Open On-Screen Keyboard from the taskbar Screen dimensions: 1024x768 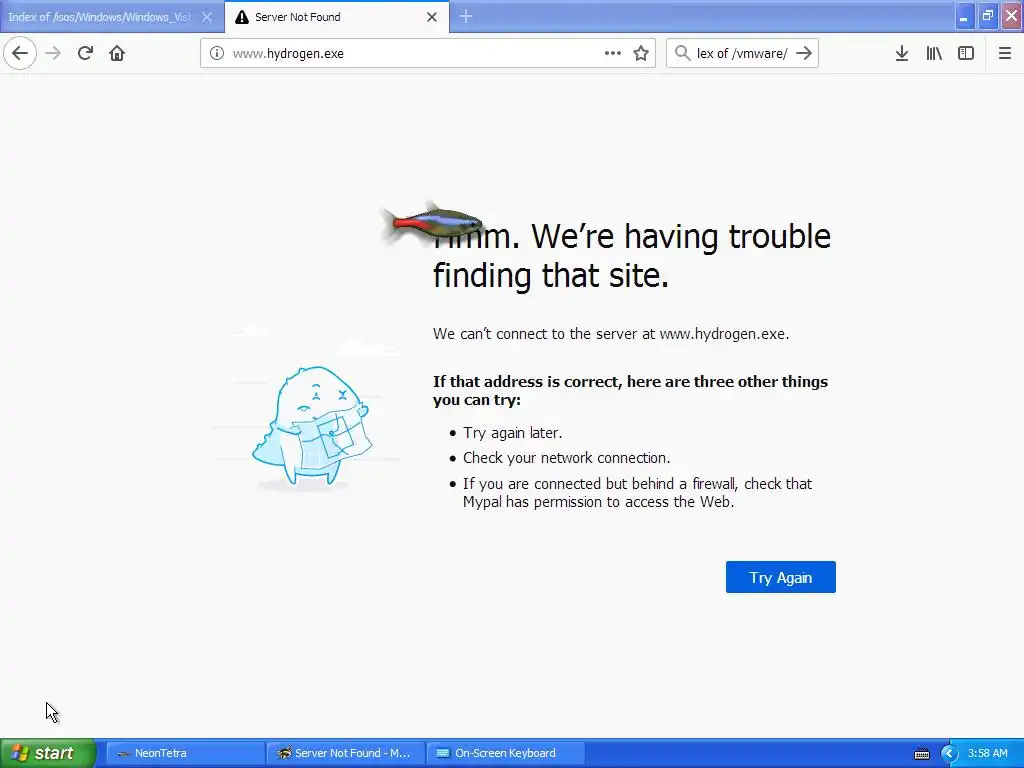pos(505,753)
